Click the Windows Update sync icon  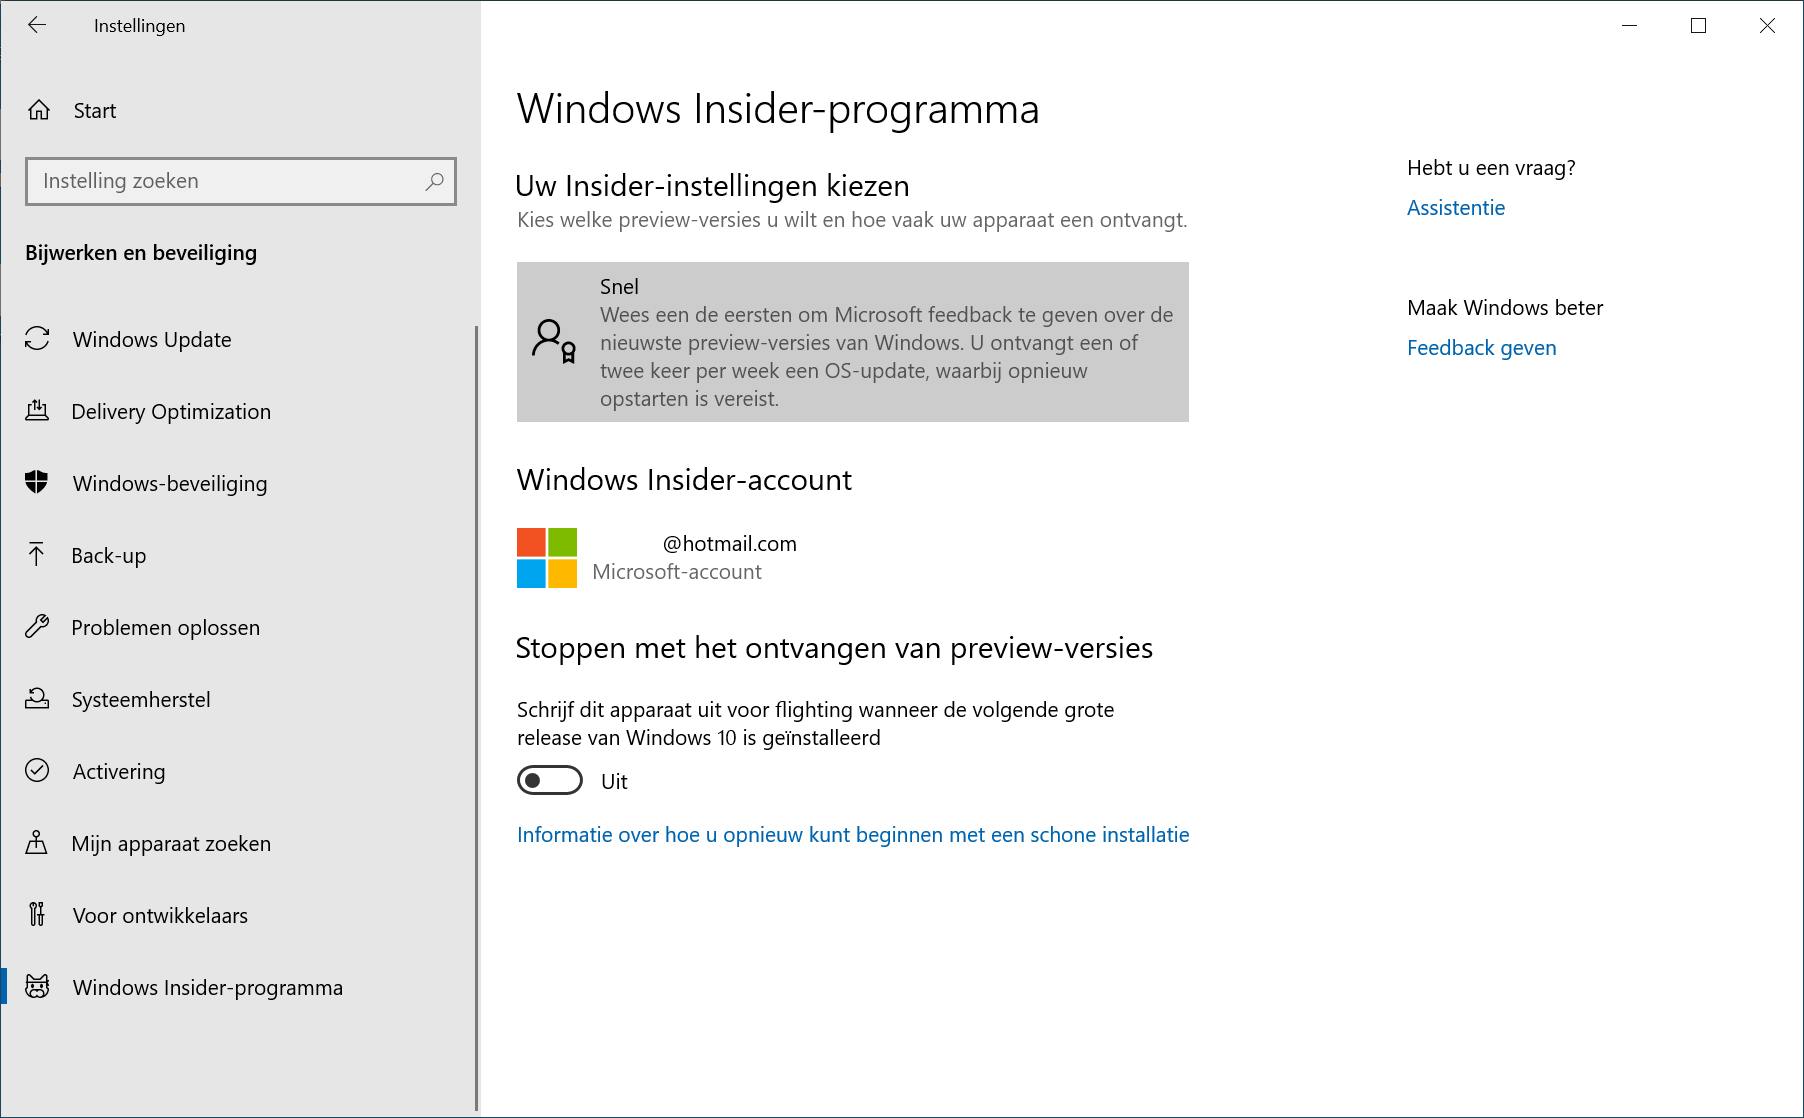[37, 339]
